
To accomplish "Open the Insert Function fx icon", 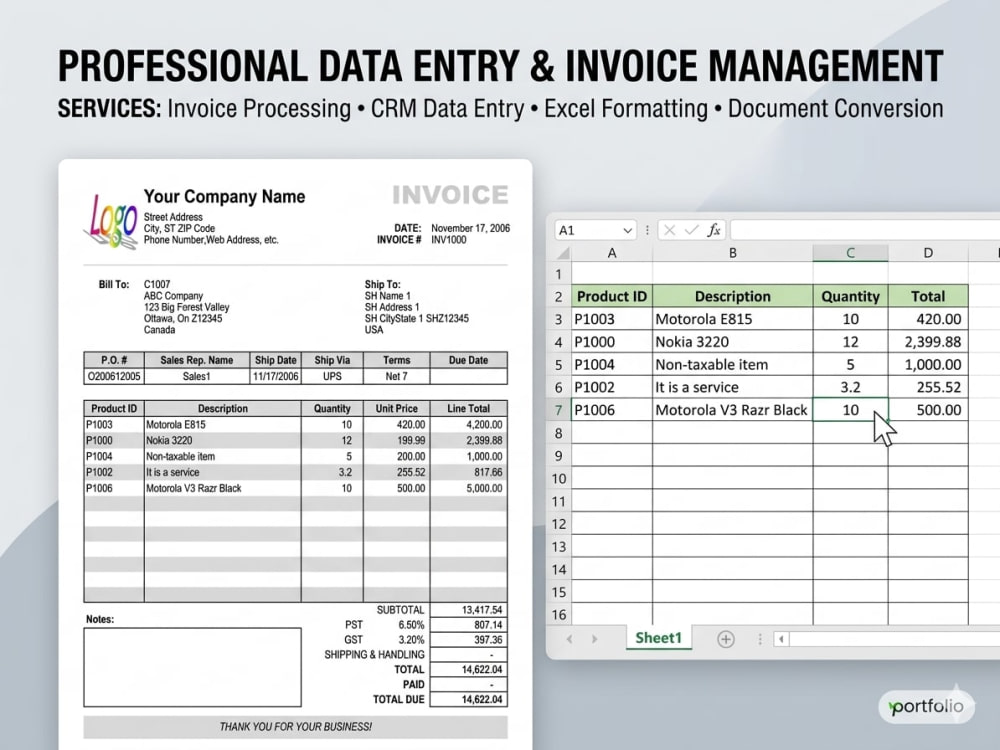I will pos(714,230).
